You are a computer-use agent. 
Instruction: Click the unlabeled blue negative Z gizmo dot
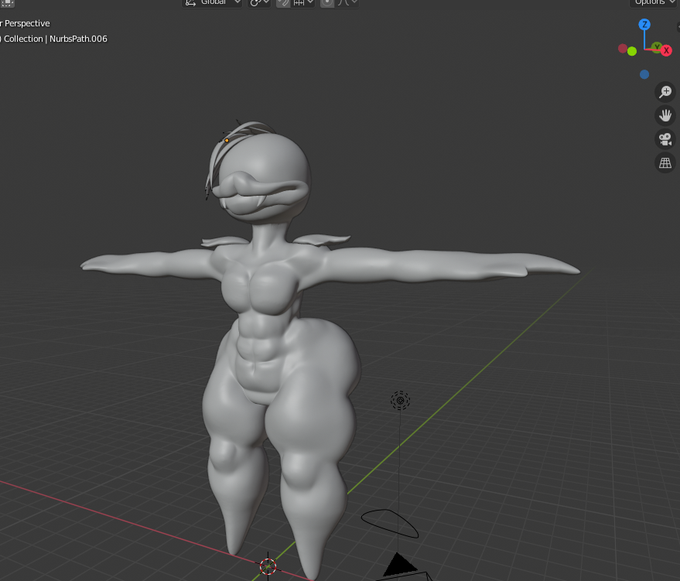tap(644, 75)
